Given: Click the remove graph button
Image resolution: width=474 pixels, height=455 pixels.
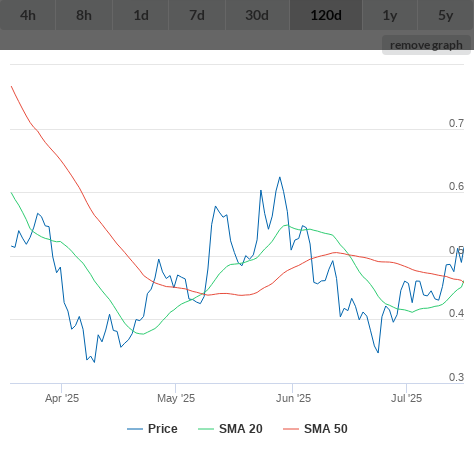Looking at the screenshot, I should pos(426,45).
